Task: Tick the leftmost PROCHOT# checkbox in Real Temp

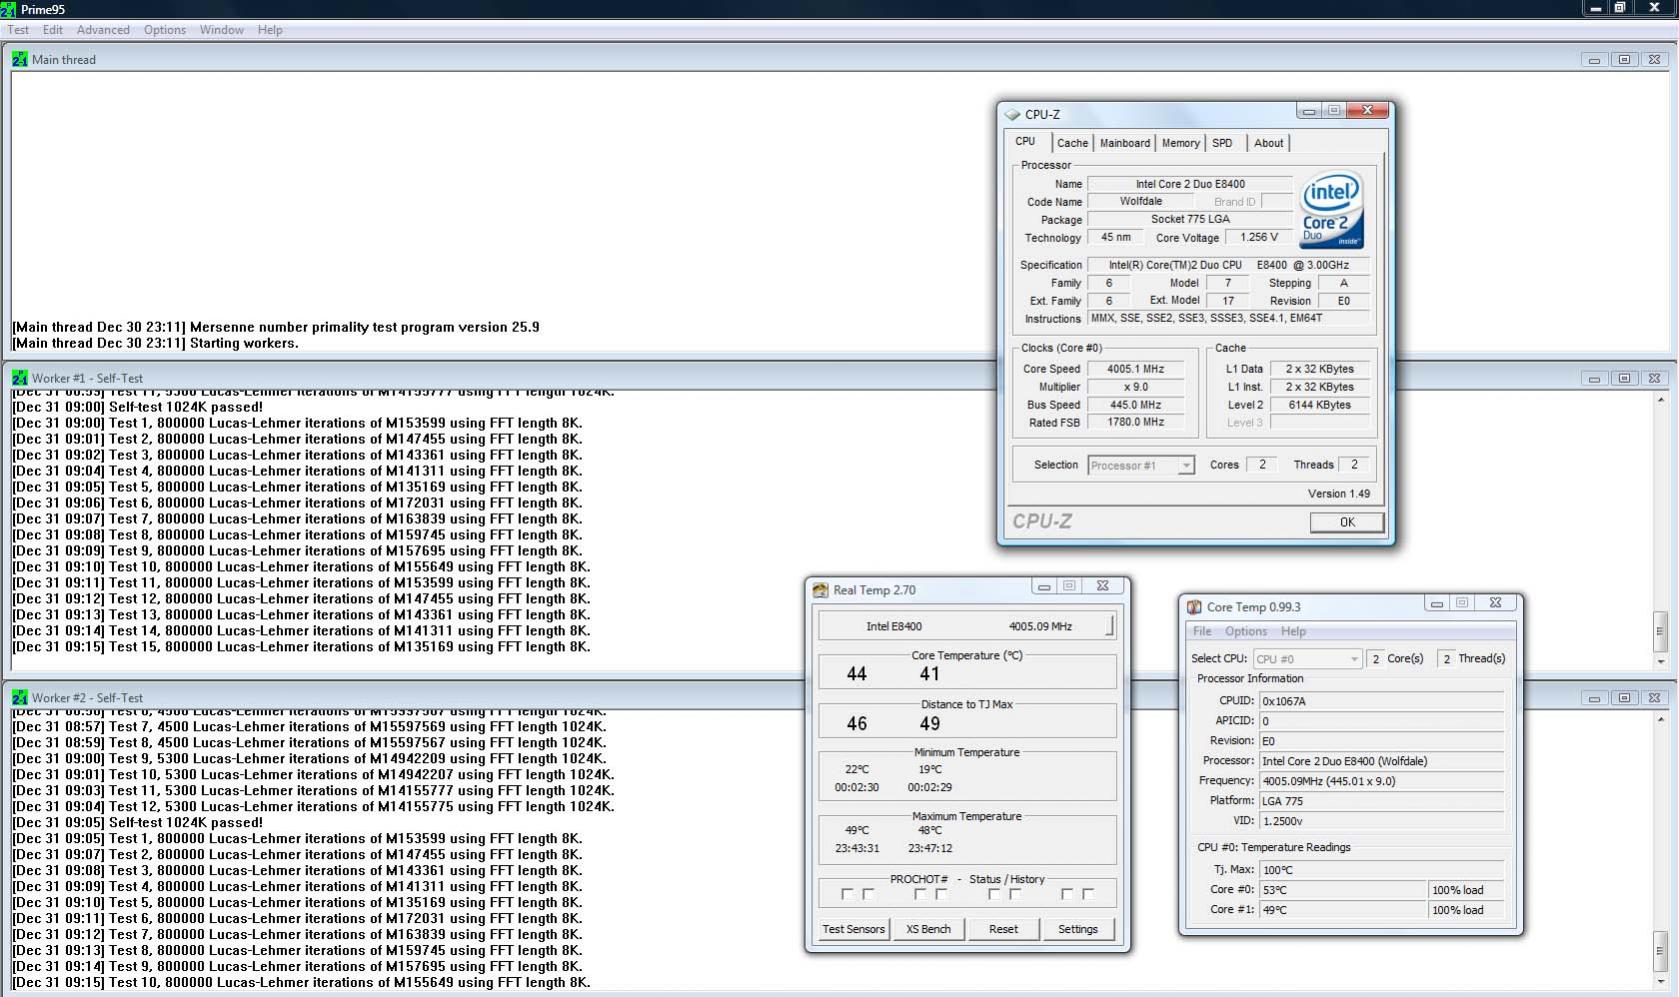Action: coord(847,894)
